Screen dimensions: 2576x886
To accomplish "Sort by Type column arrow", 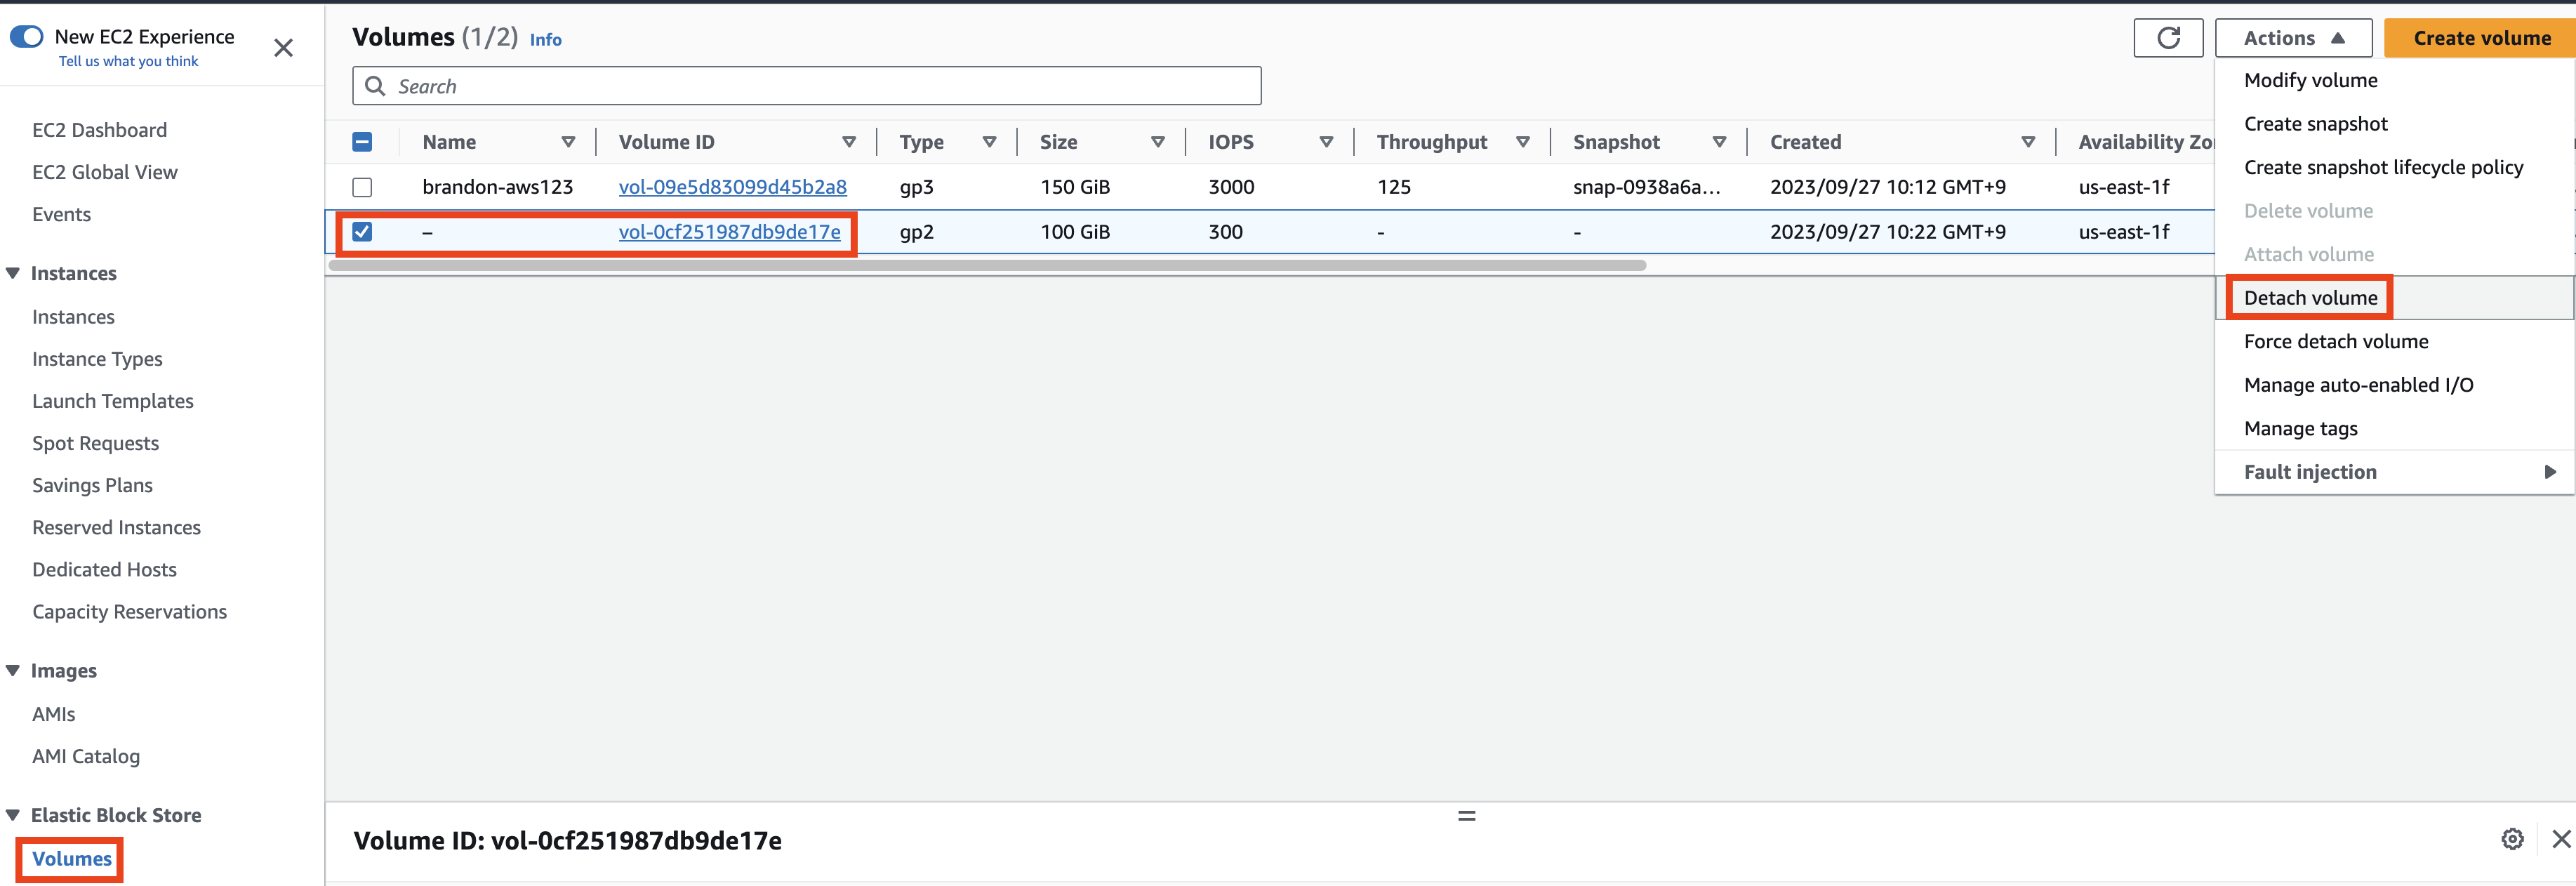I will [989, 142].
